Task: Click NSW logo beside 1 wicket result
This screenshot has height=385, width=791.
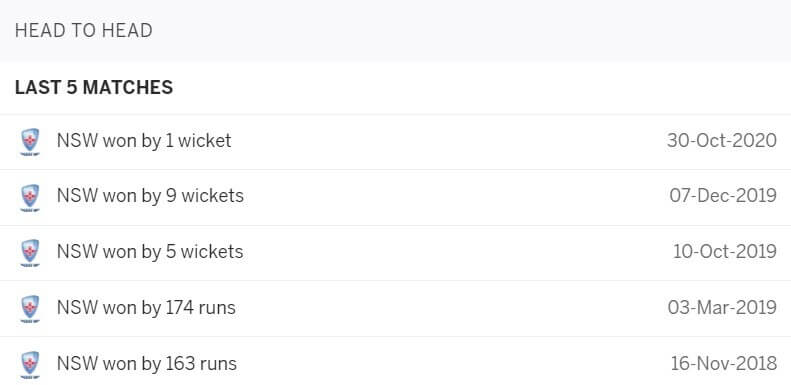Action: (30, 142)
